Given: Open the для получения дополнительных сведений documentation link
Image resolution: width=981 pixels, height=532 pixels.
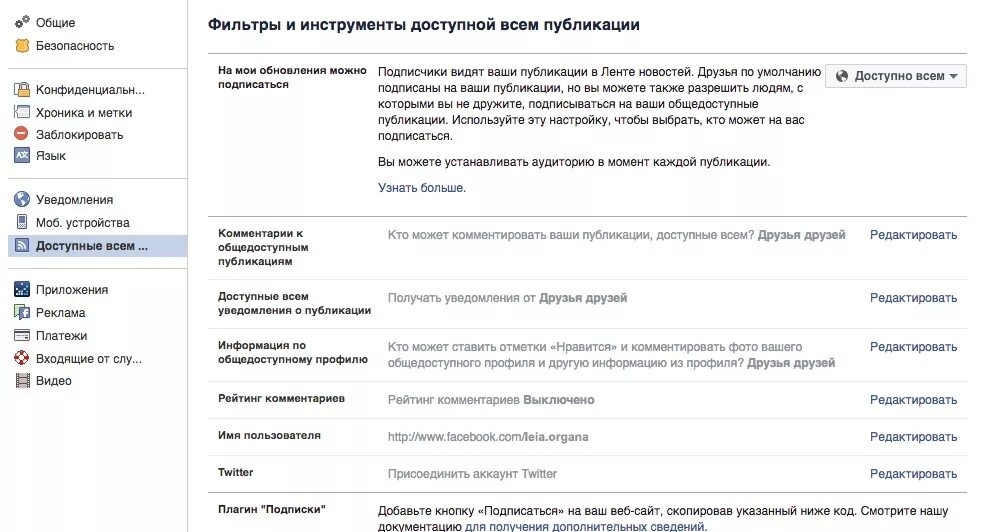Looking at the screenshot, I should (586, 526).
